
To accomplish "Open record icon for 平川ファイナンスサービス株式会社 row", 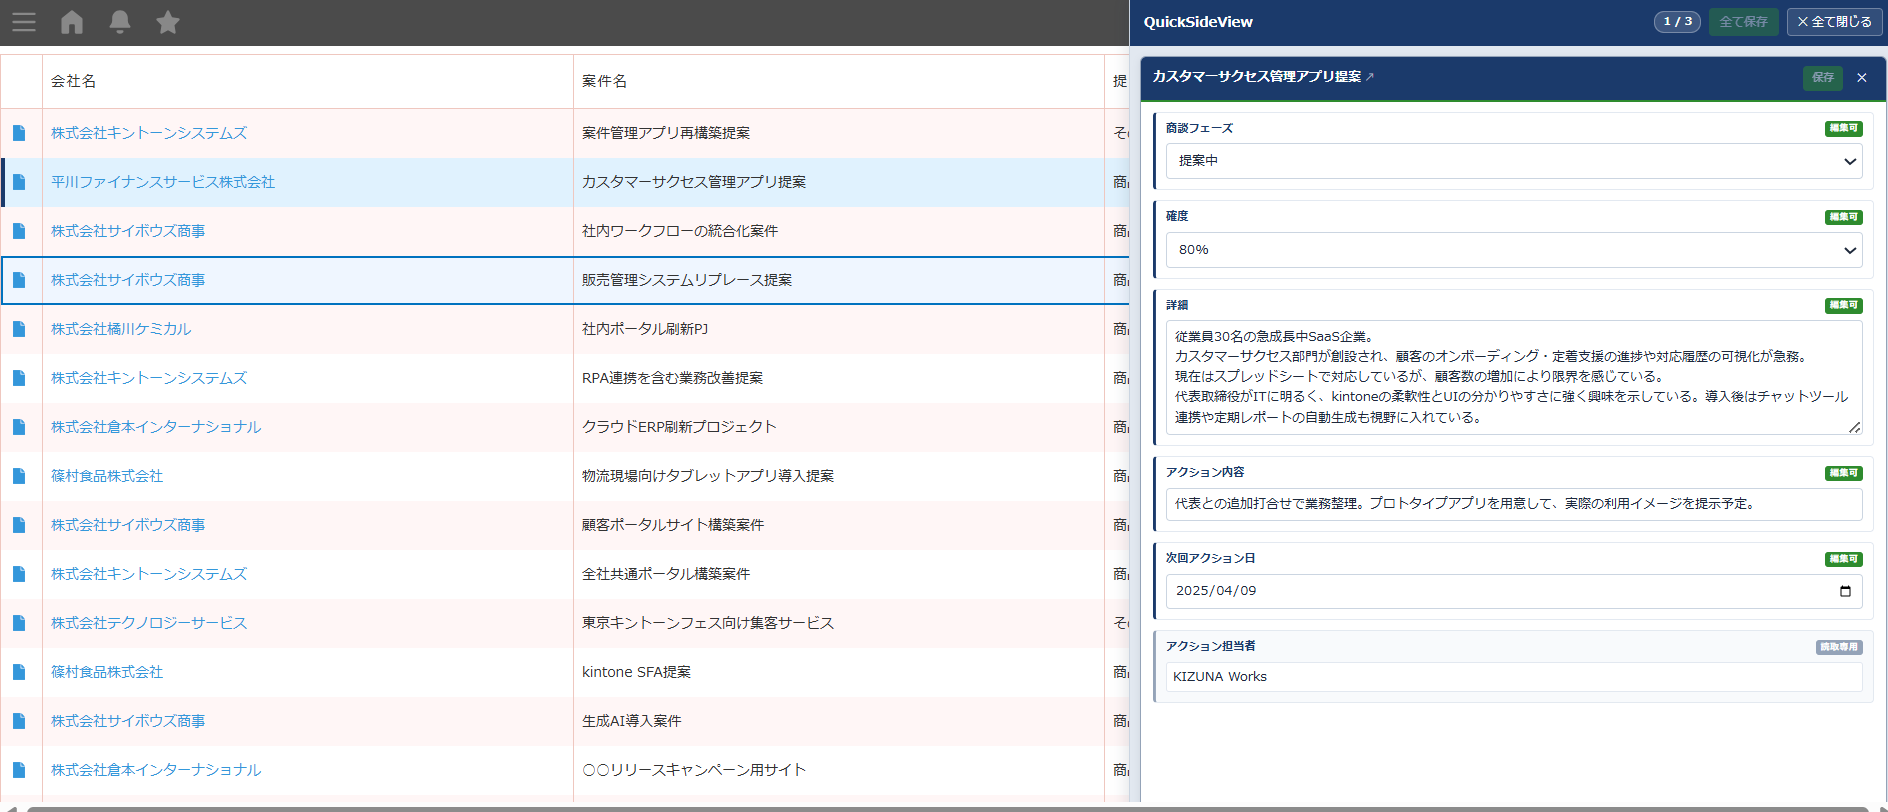I will (x=19, y=182).
